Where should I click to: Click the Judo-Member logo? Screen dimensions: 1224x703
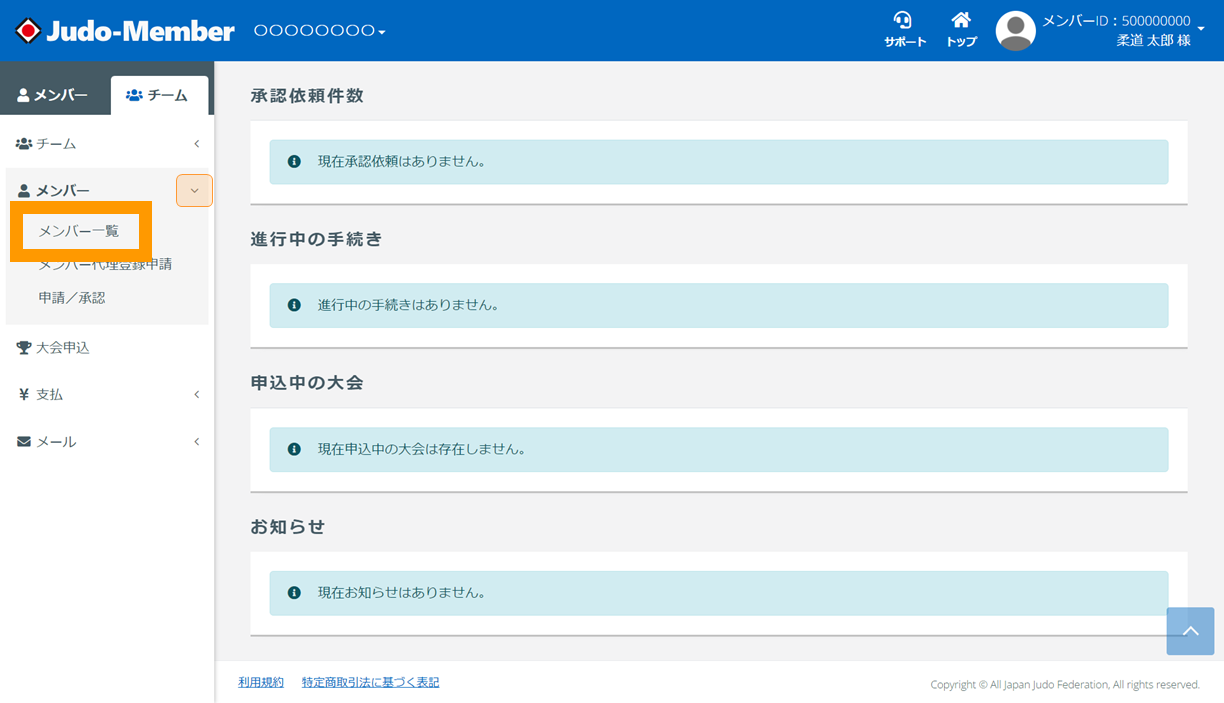click(125, 31)
